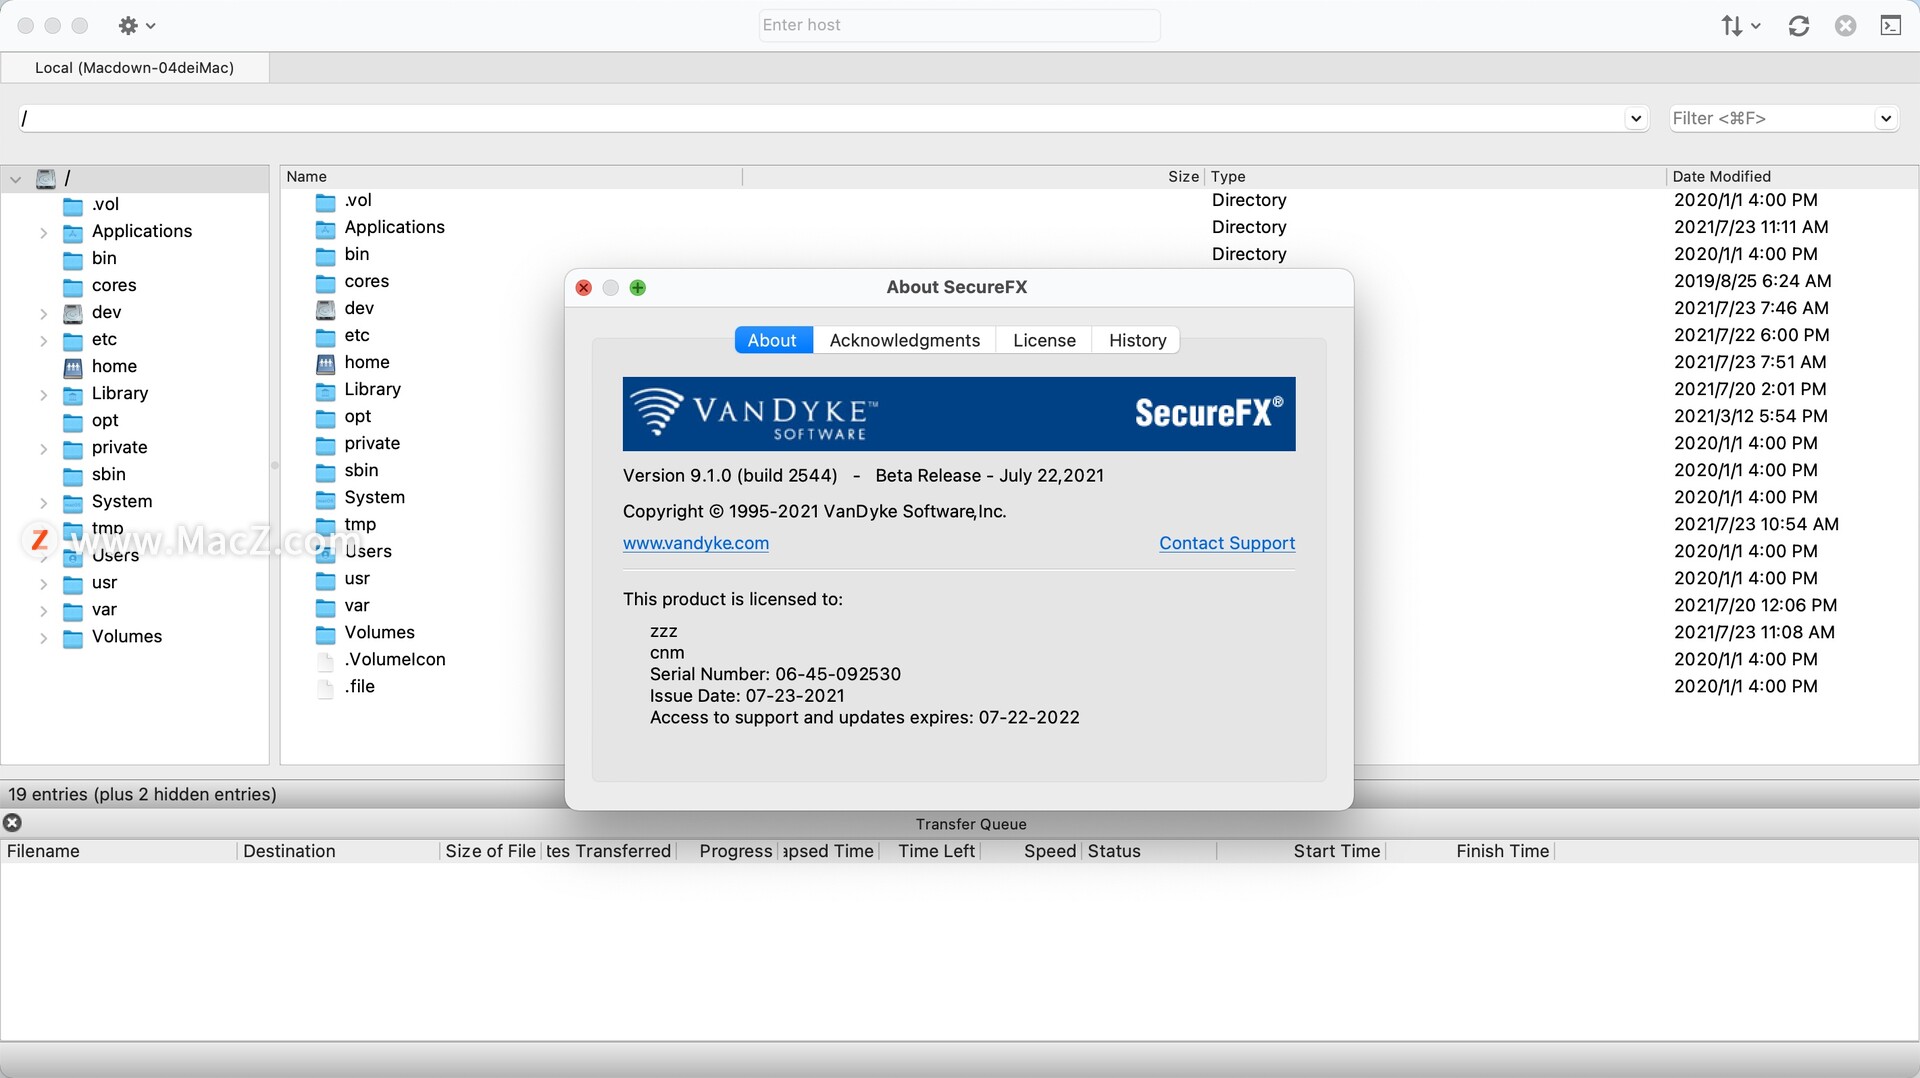Click the www.vandyke.com link
The height and width of the screenshot is (1078, 1920).
(695, 543)
